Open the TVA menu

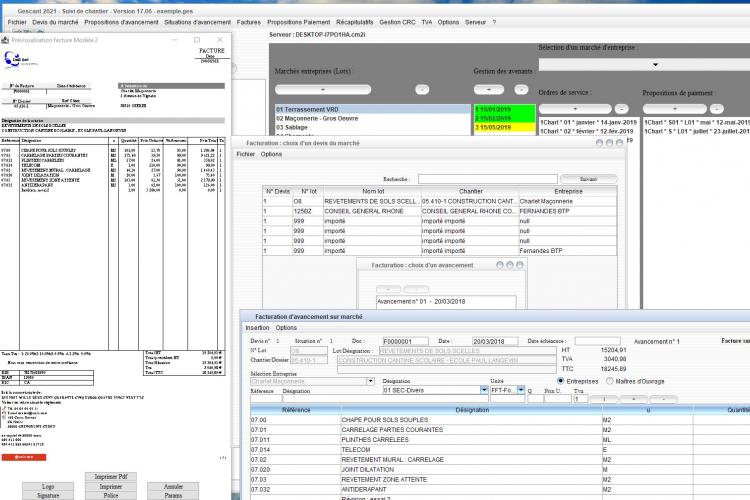point(427,22)
